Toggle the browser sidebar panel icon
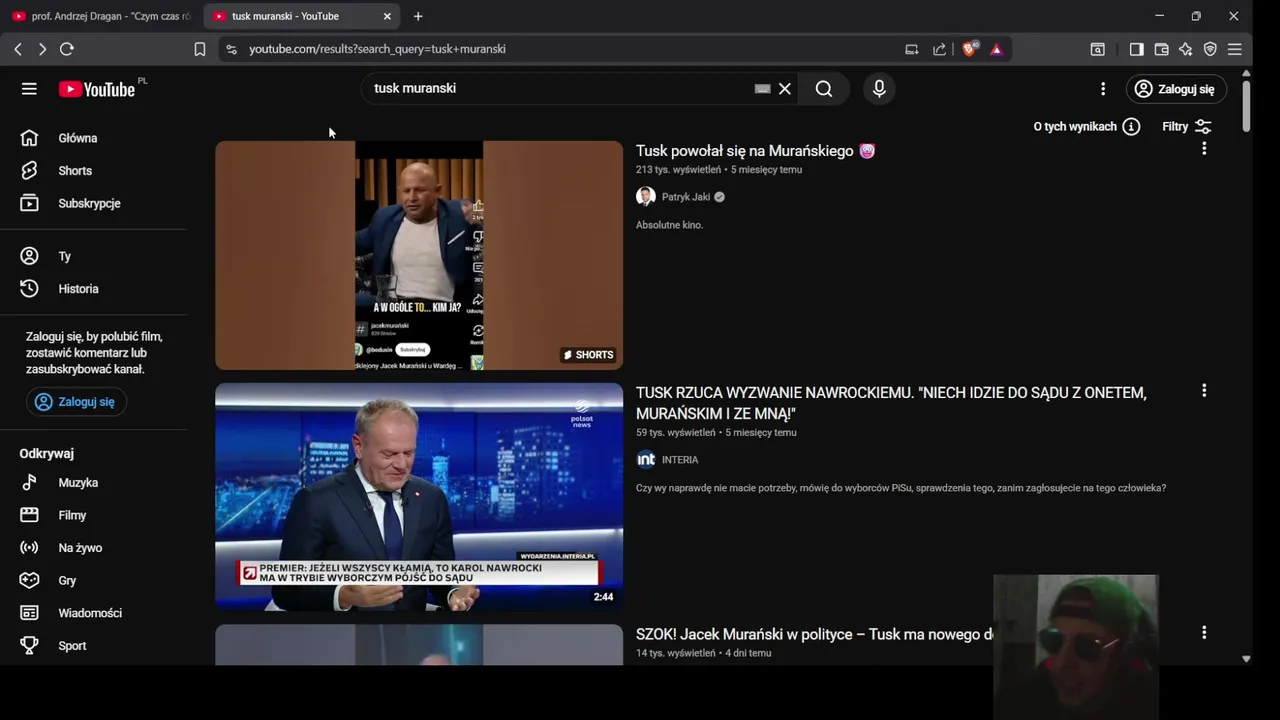This screenshot has height=720, width=1280. pos(1136,49)
